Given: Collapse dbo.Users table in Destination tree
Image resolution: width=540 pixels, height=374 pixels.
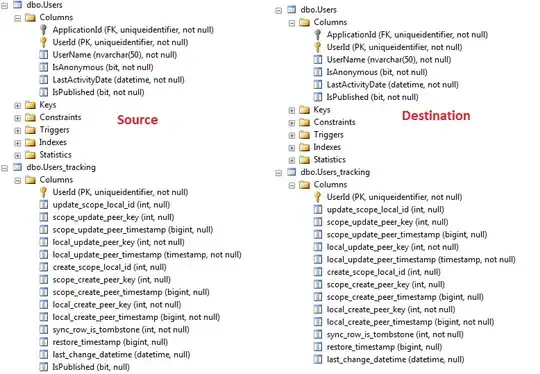Looking at the screenshot, I should coord(279,10).
